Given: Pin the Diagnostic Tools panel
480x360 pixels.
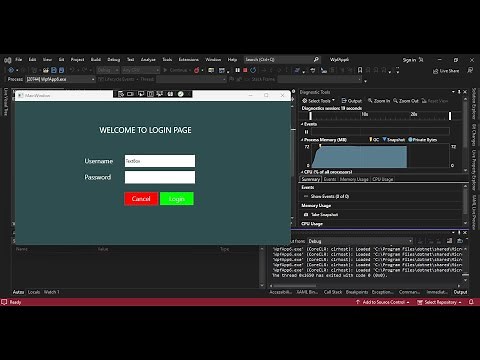Looking at the screenshot, I should pos(459,92).
